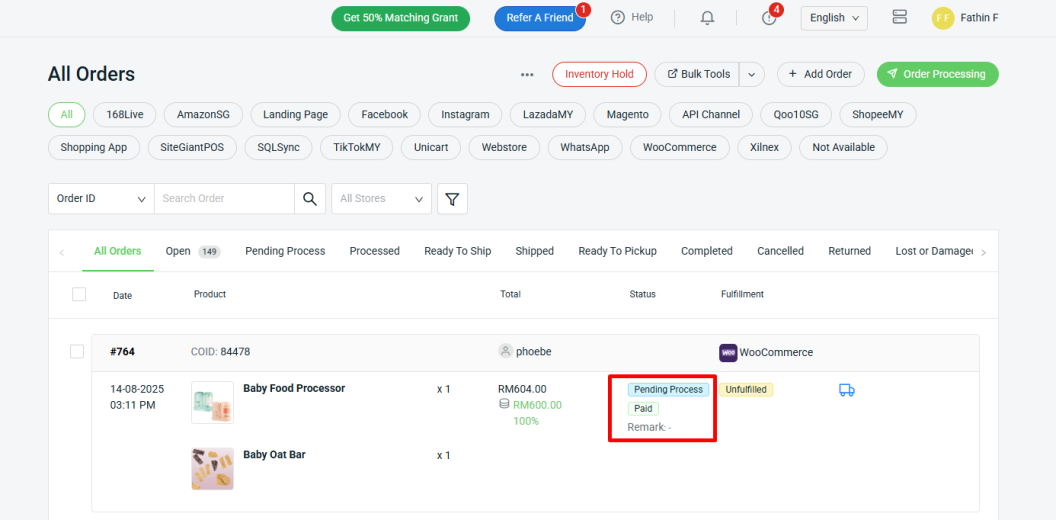Click the delivery truck icon for order #764
Image resolution: width=1056 pixels, height=520 pixels.
[x=846, y=390]
